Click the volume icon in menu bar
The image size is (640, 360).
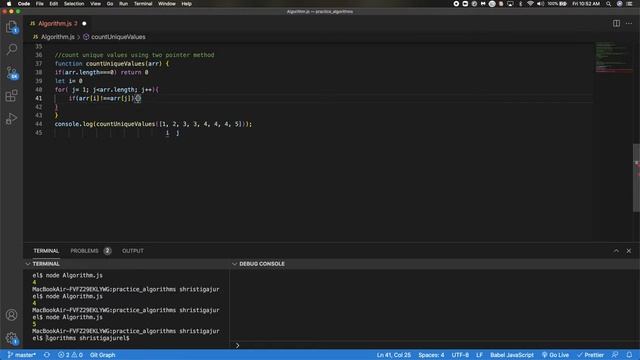[x=540, y=4]
